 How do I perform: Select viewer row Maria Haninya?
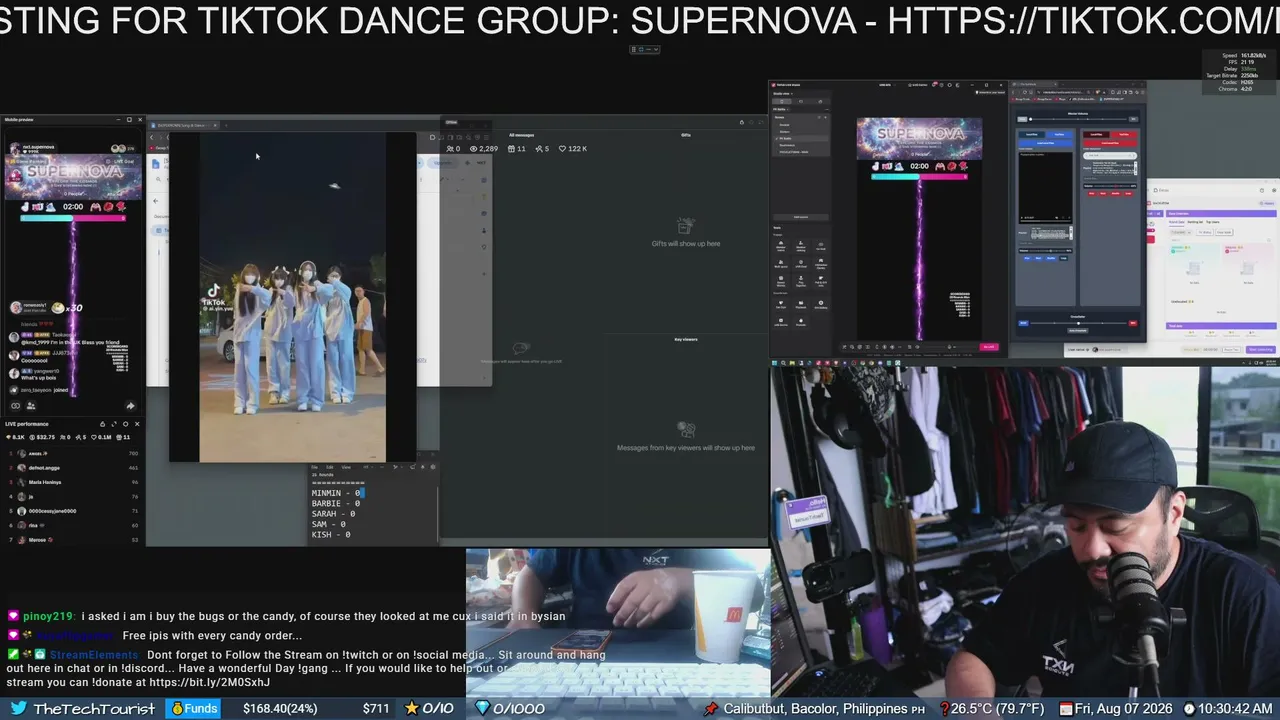(x=73, y=482)
